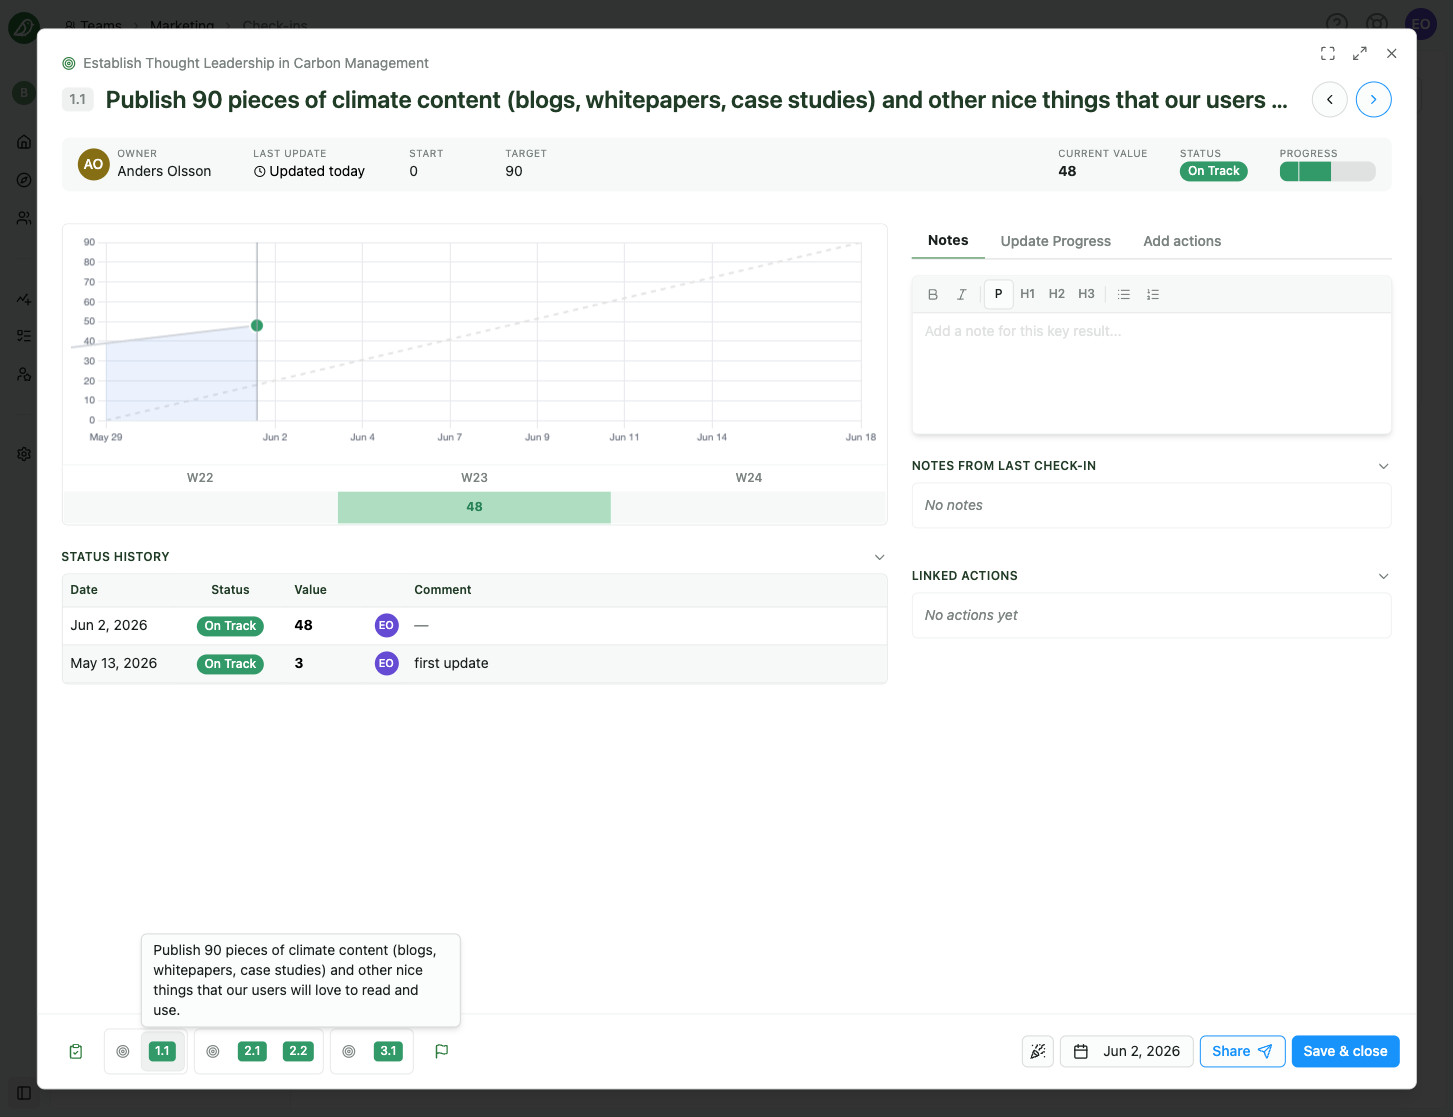The image size is (1453, 1117).
Task: Expand dialog with diagonal arrows icon
Action: point(1360,54)
